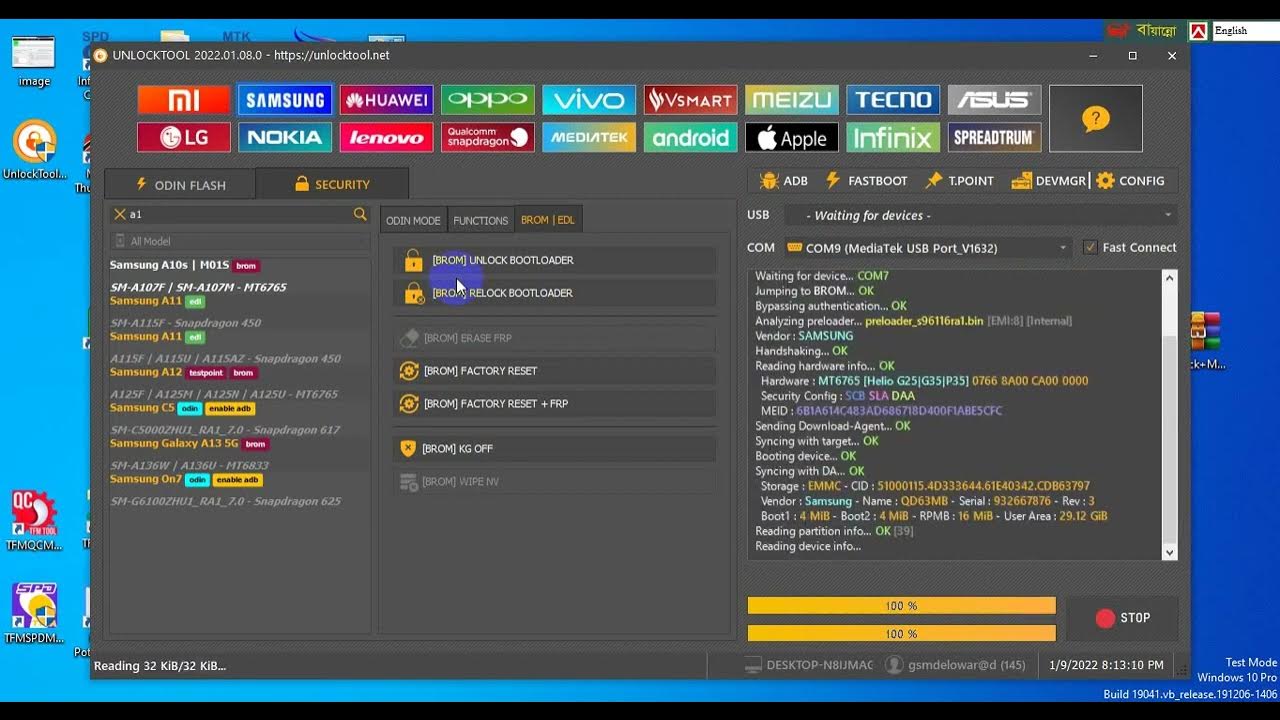Click BROM FACTORY RESET button
The height and width of the screenshot is (720, 1280).
pos(555,371)
